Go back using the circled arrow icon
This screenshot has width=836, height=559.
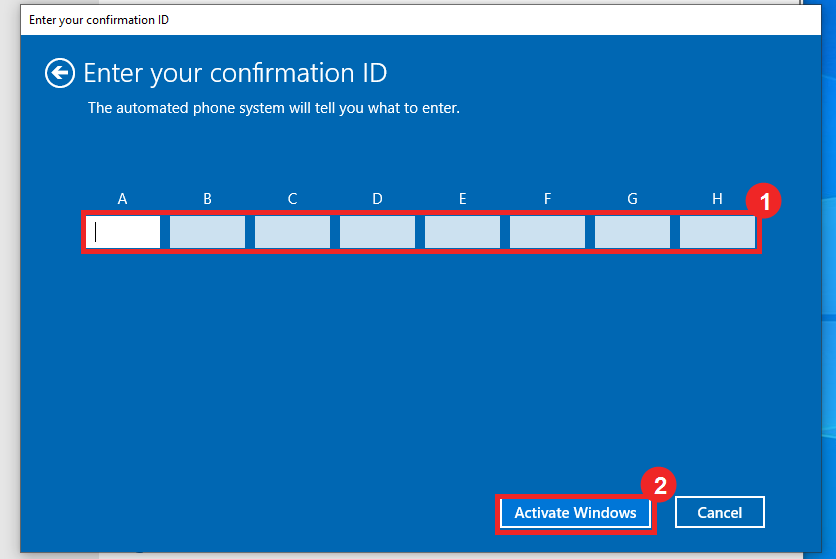60,73
